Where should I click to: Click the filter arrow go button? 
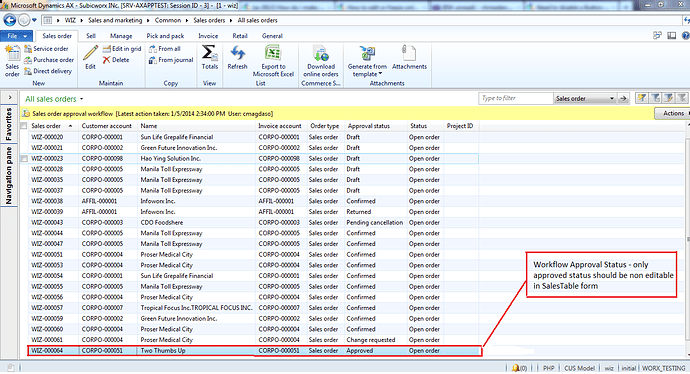623,99
